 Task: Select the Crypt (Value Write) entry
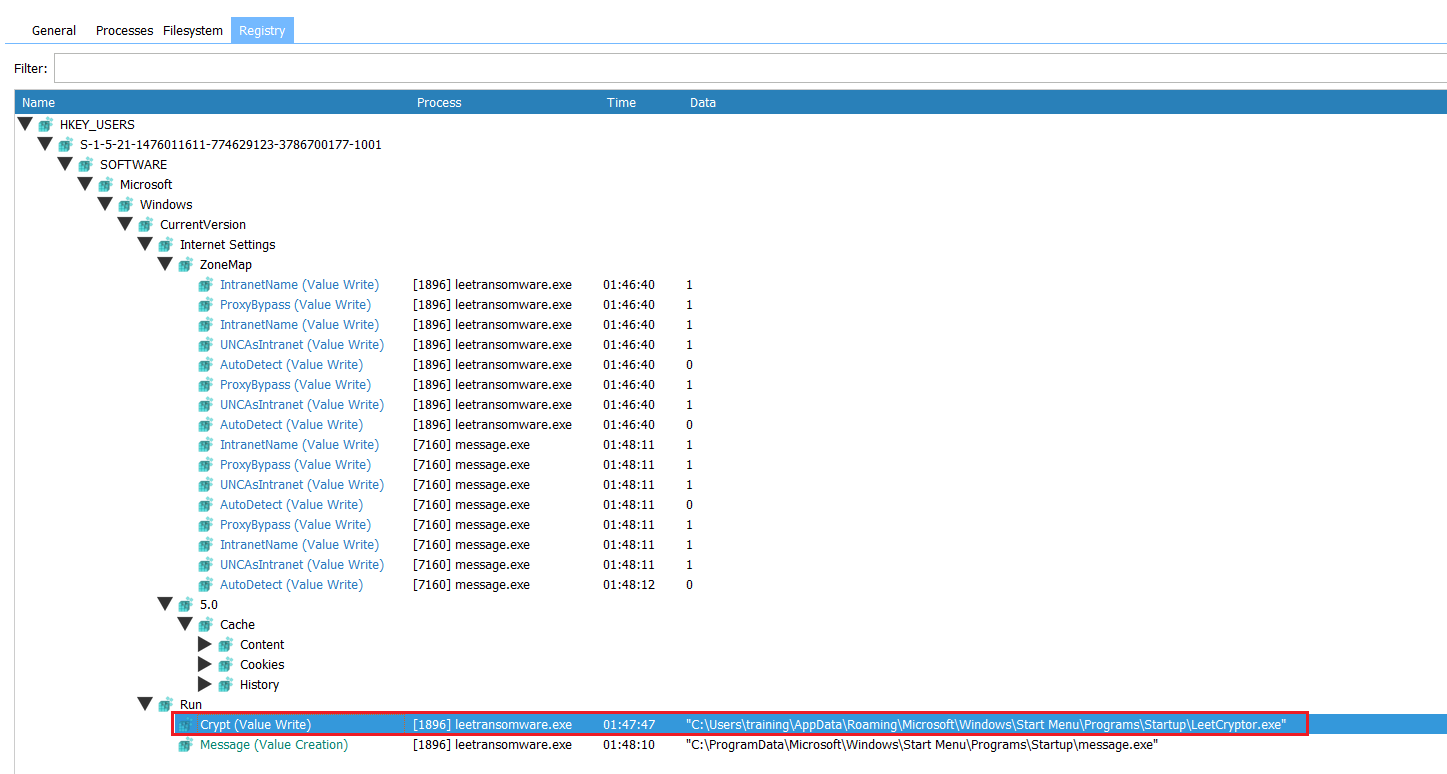(x=255, y=724)
